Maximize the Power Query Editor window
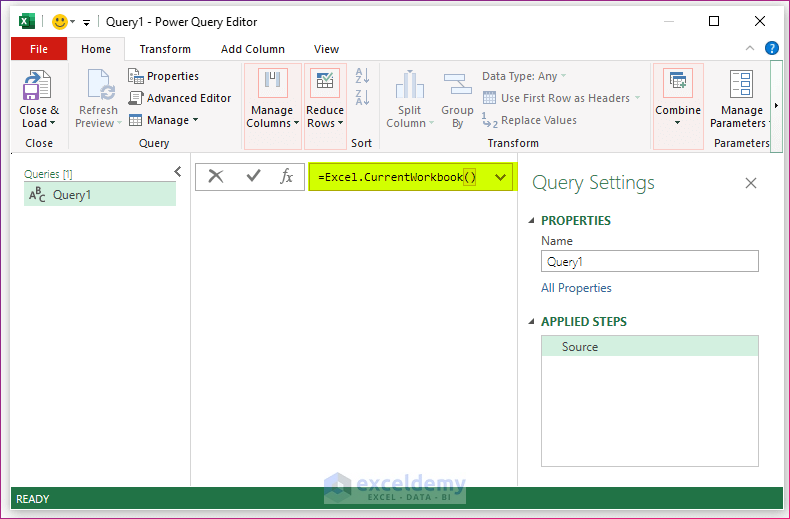 pyautogui.click(x=713, y=21)
